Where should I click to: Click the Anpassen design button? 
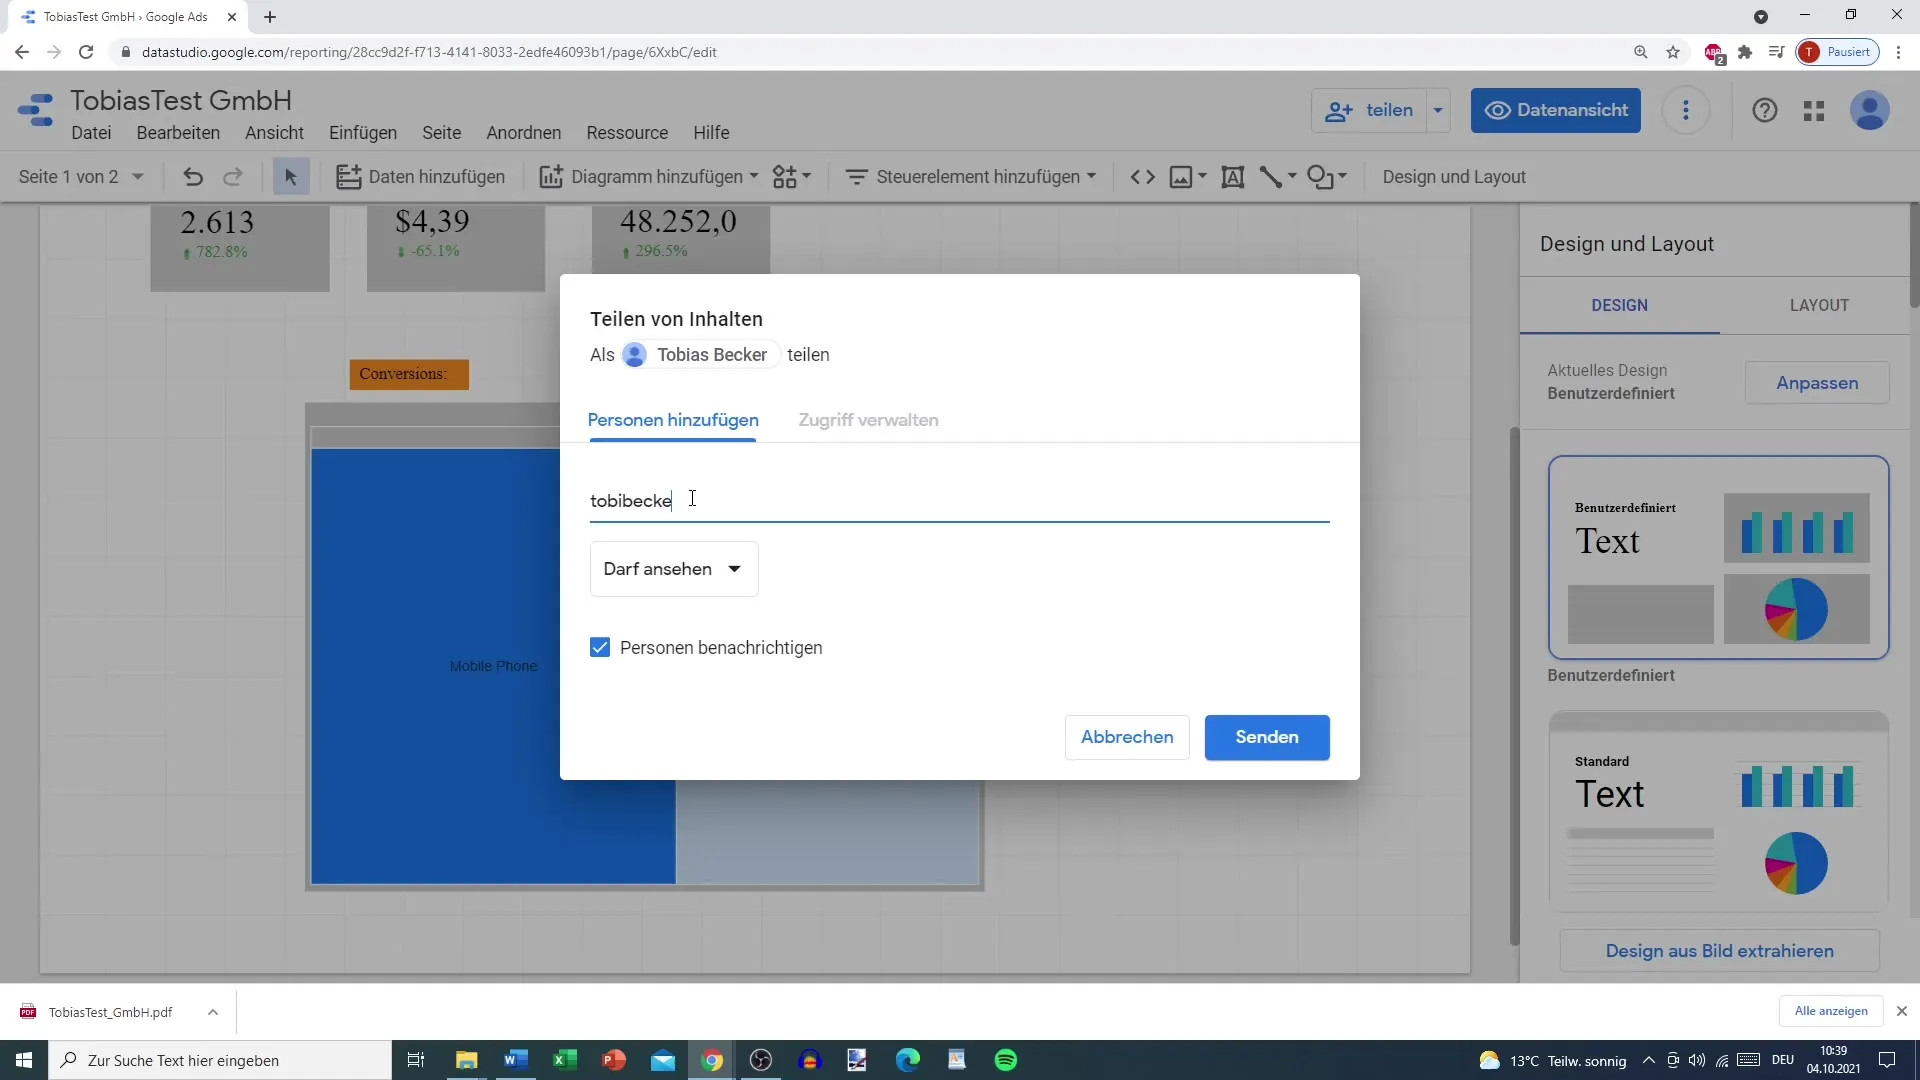1817,383
